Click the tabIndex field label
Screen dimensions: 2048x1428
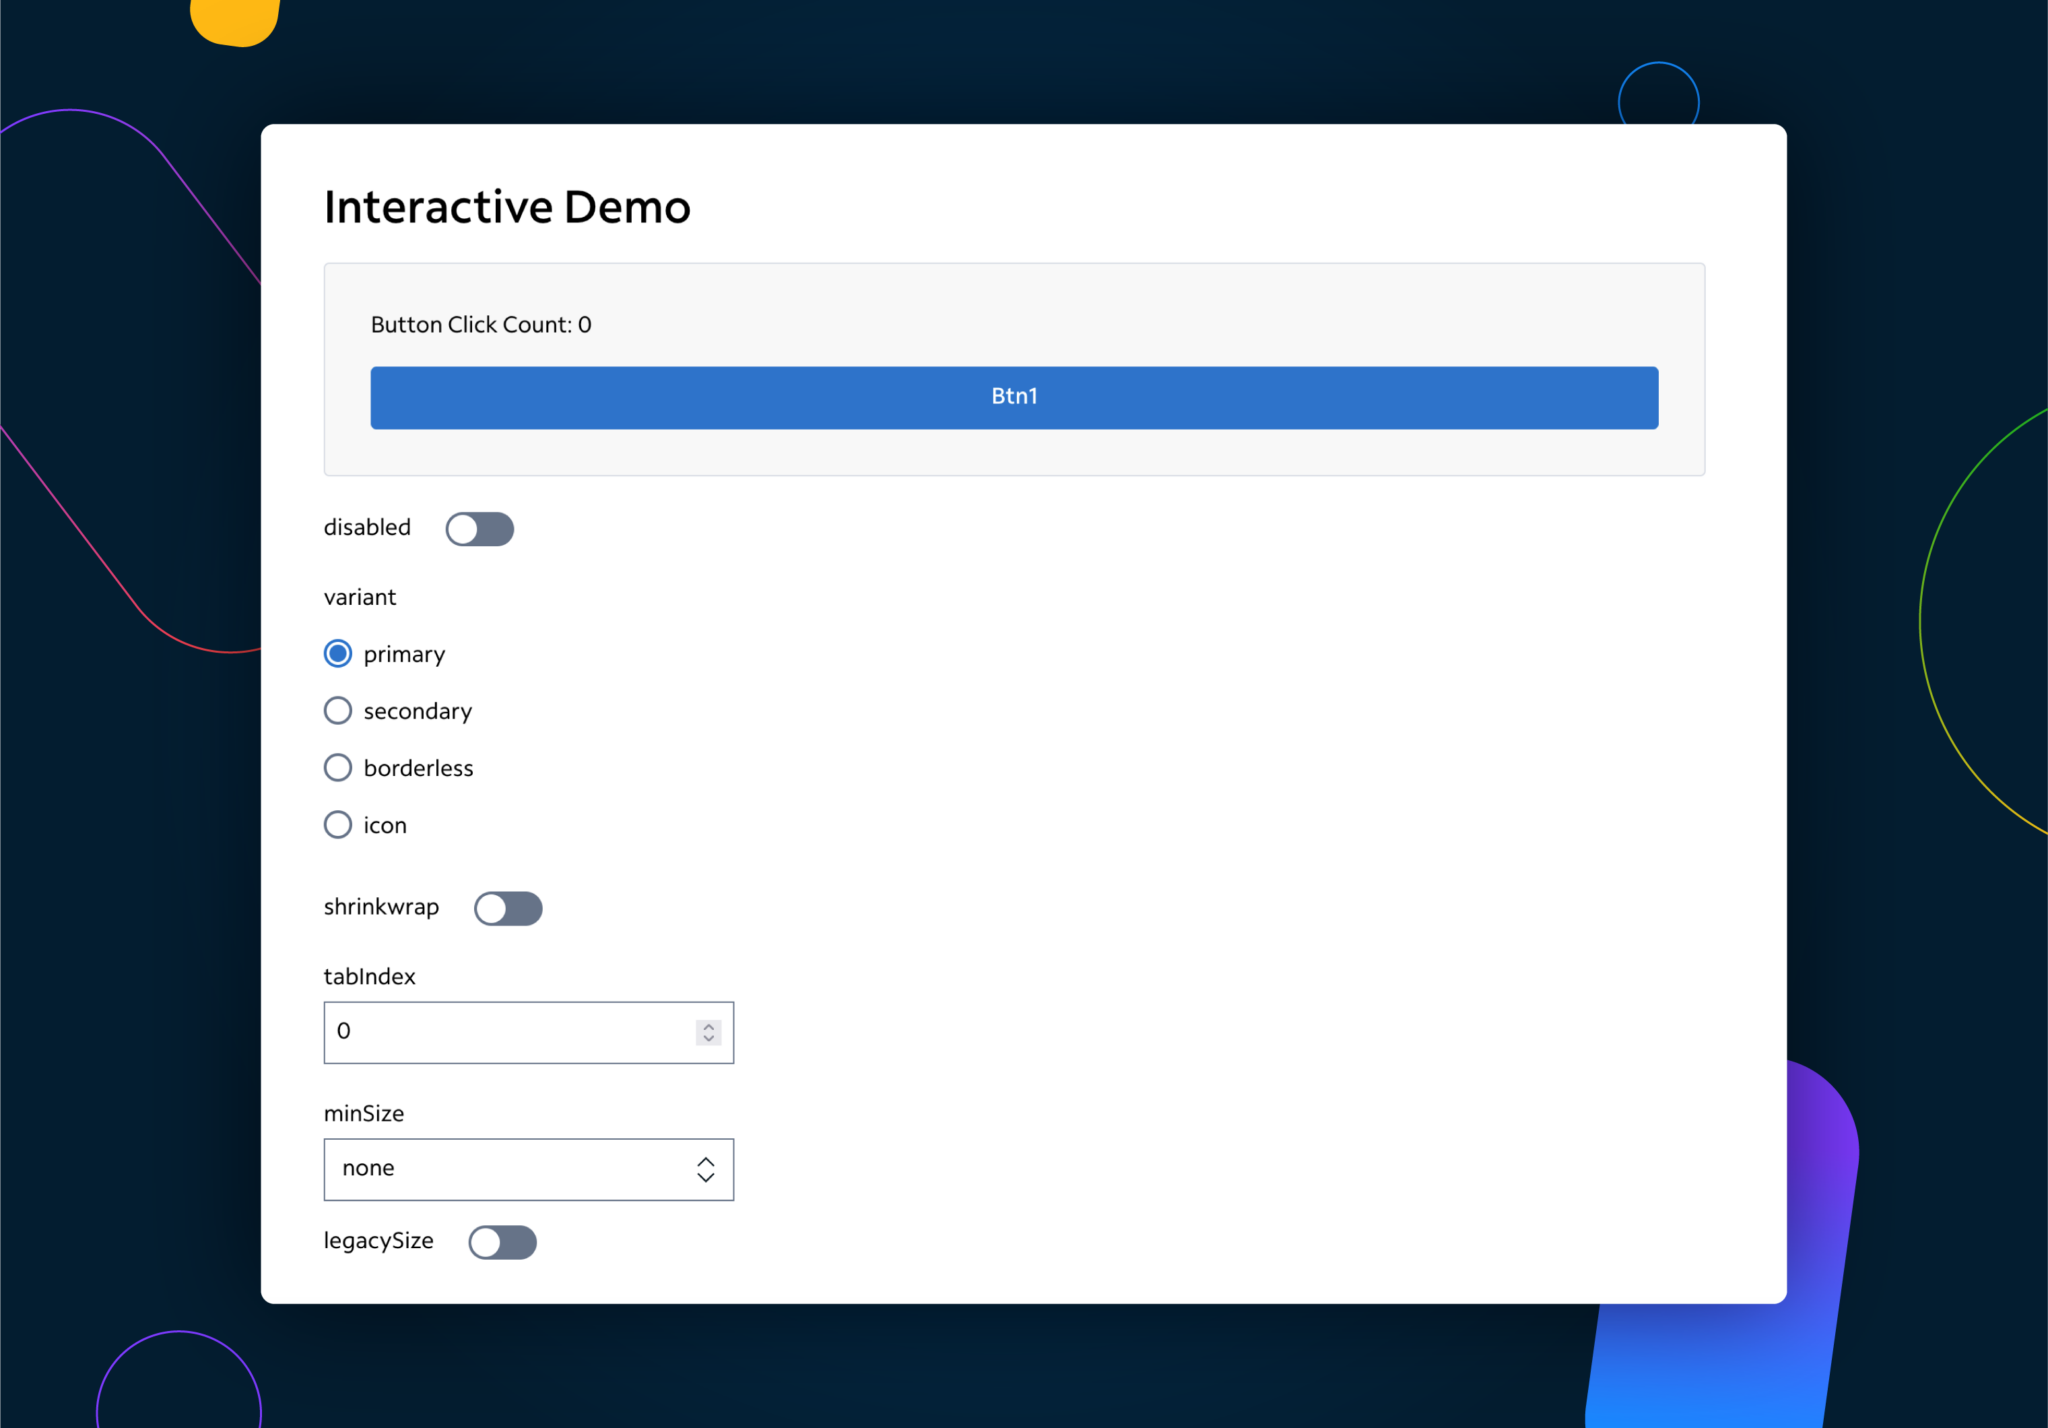tap(370, 976)
